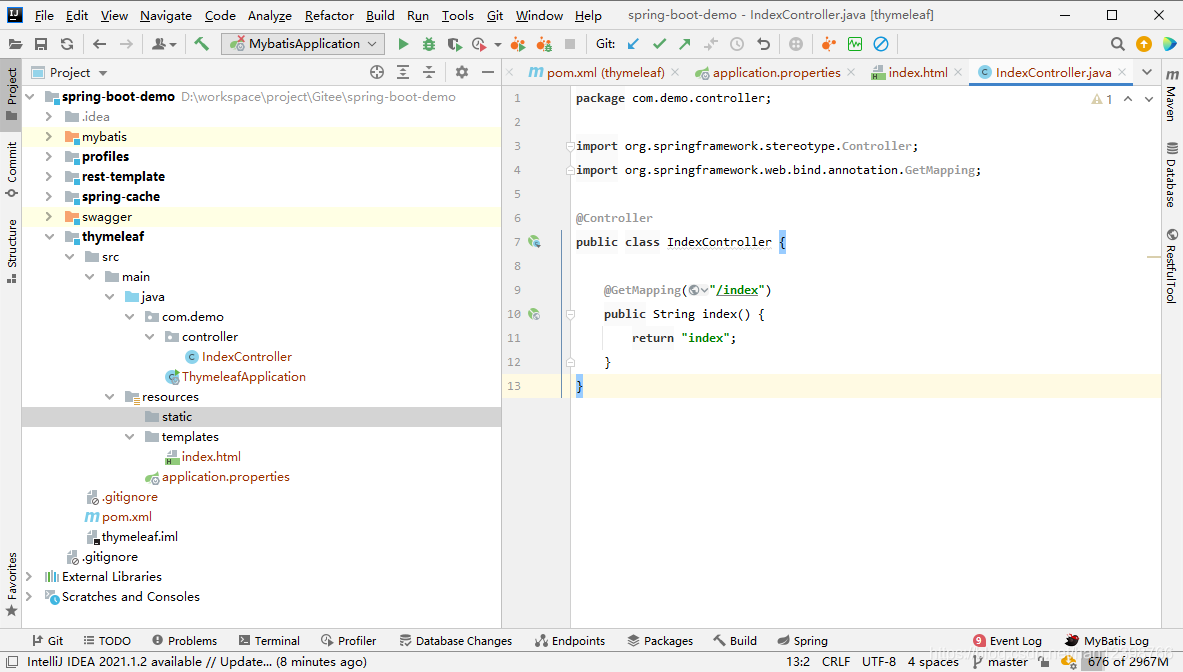Open the RestfulTool side panel
The height and width of the screenshot is (672, 1183).
point(1172,265)
